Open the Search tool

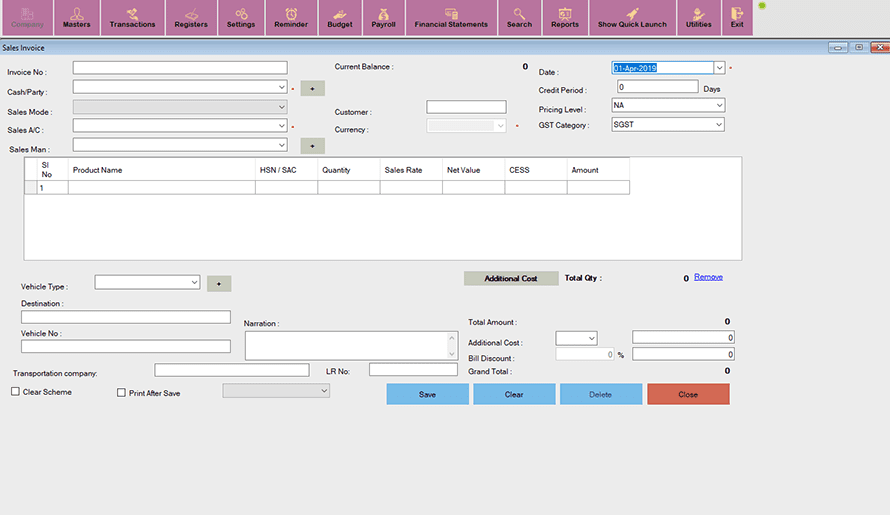pos(519,18)
